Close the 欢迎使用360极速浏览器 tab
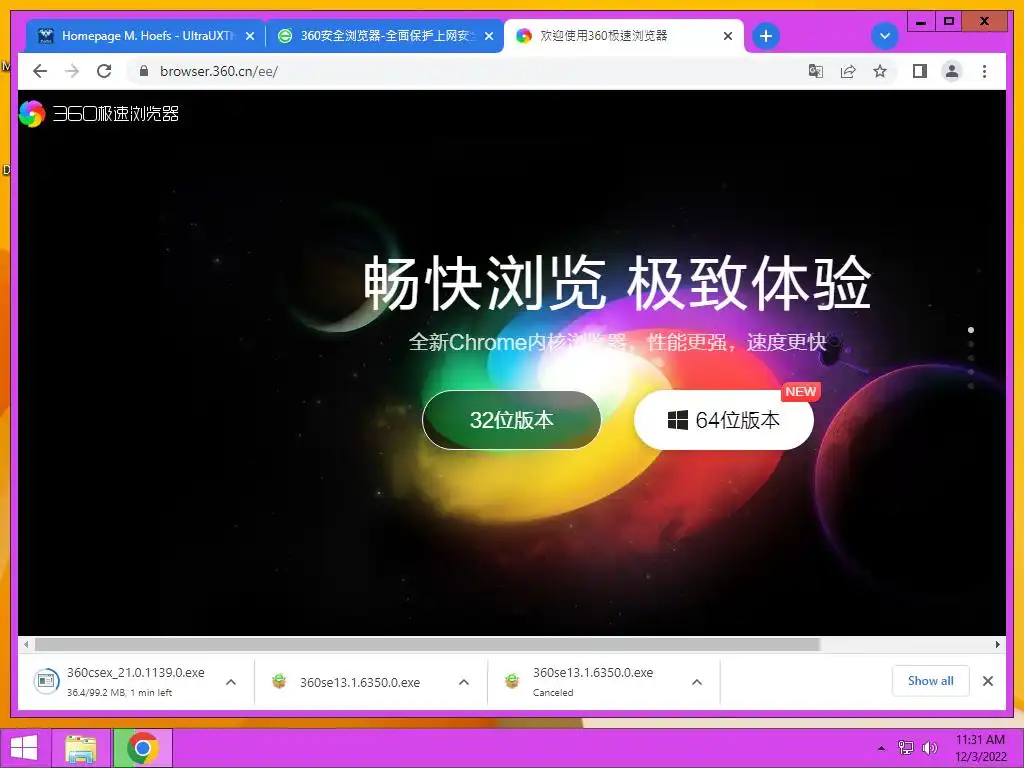This screenshot has width=1024, height=768. (728, 36)
